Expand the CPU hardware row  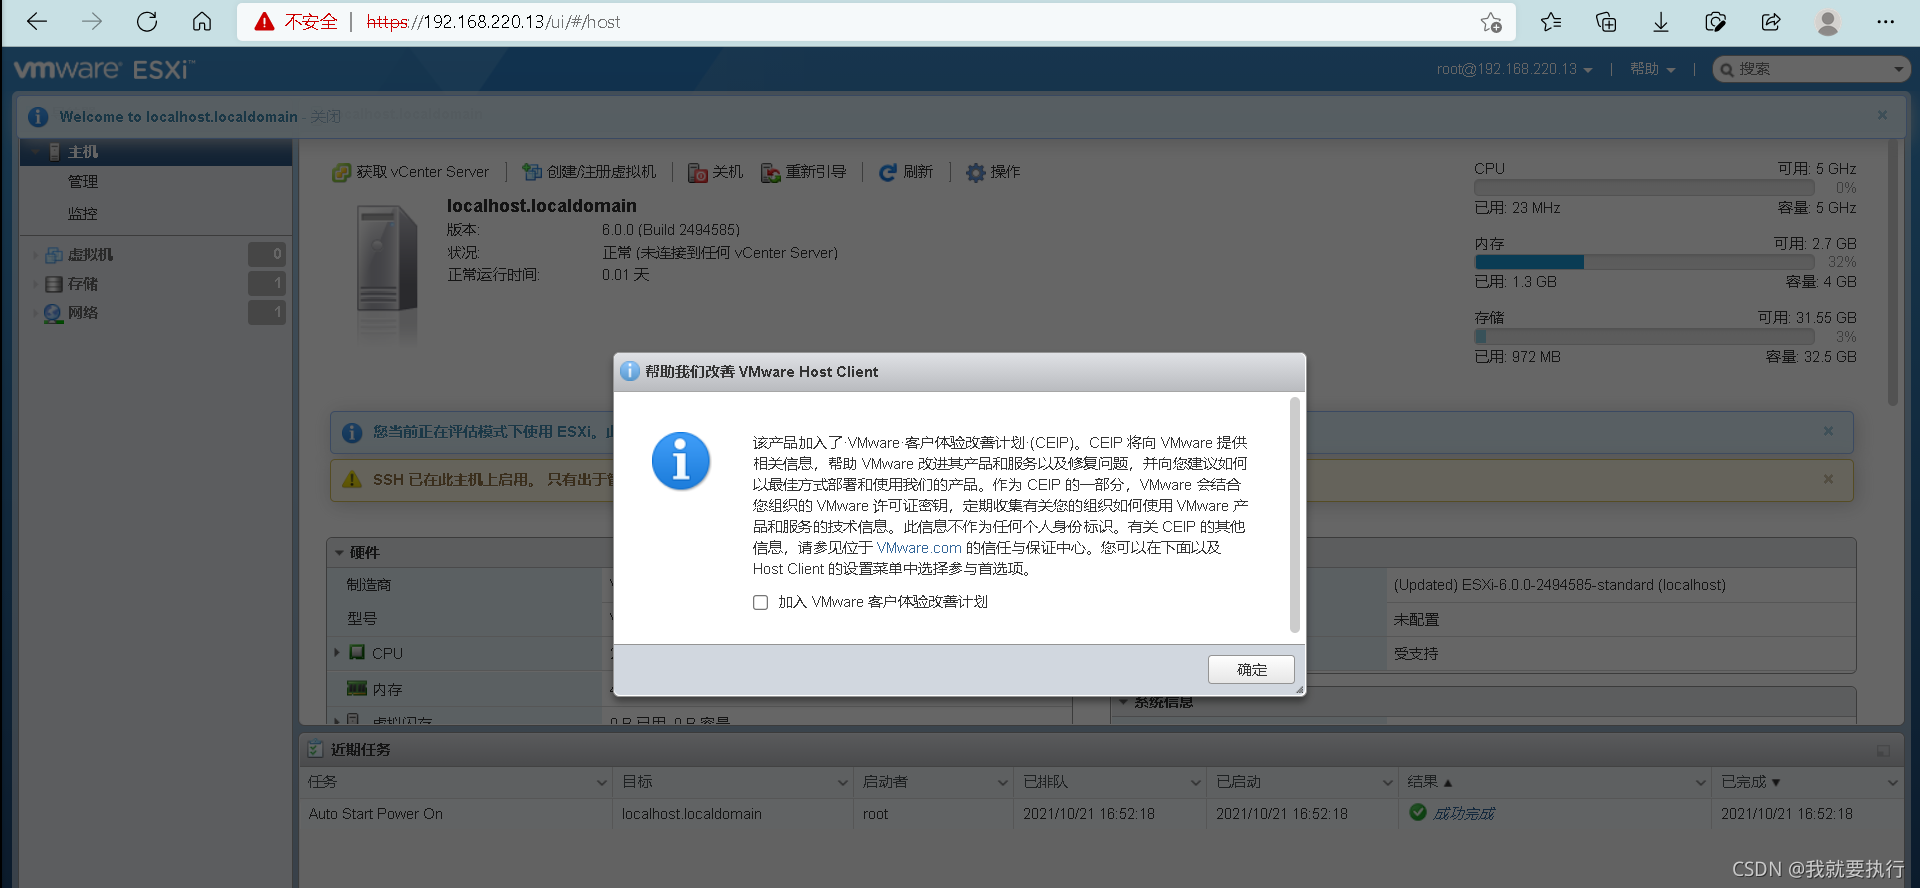tap(337, 653)
